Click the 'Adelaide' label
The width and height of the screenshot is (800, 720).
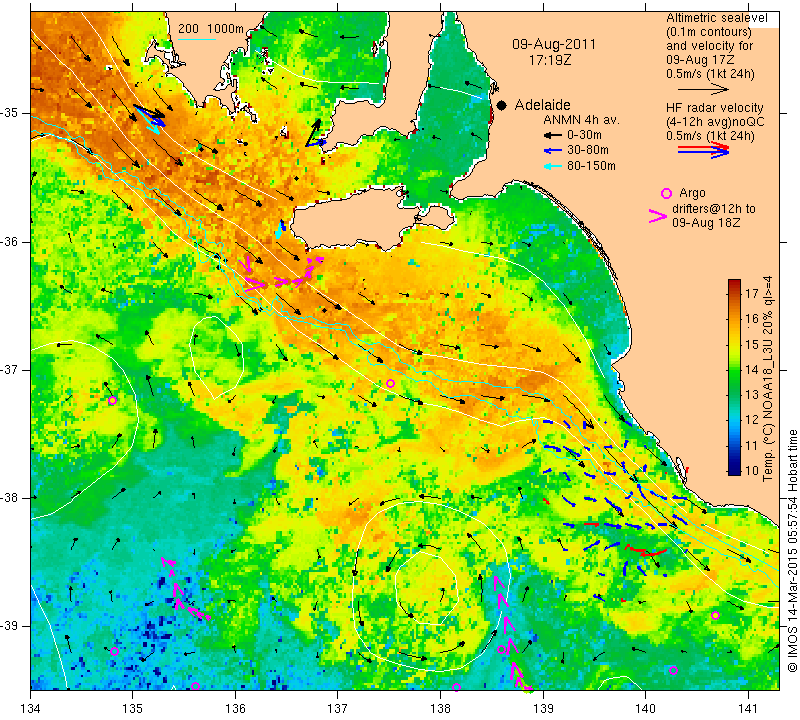542,105
